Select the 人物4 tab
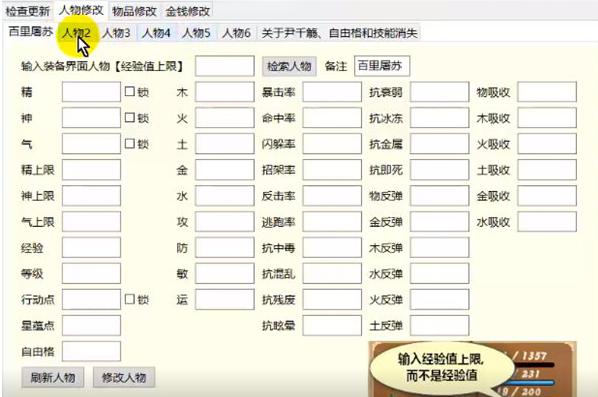 pos(156,33)
